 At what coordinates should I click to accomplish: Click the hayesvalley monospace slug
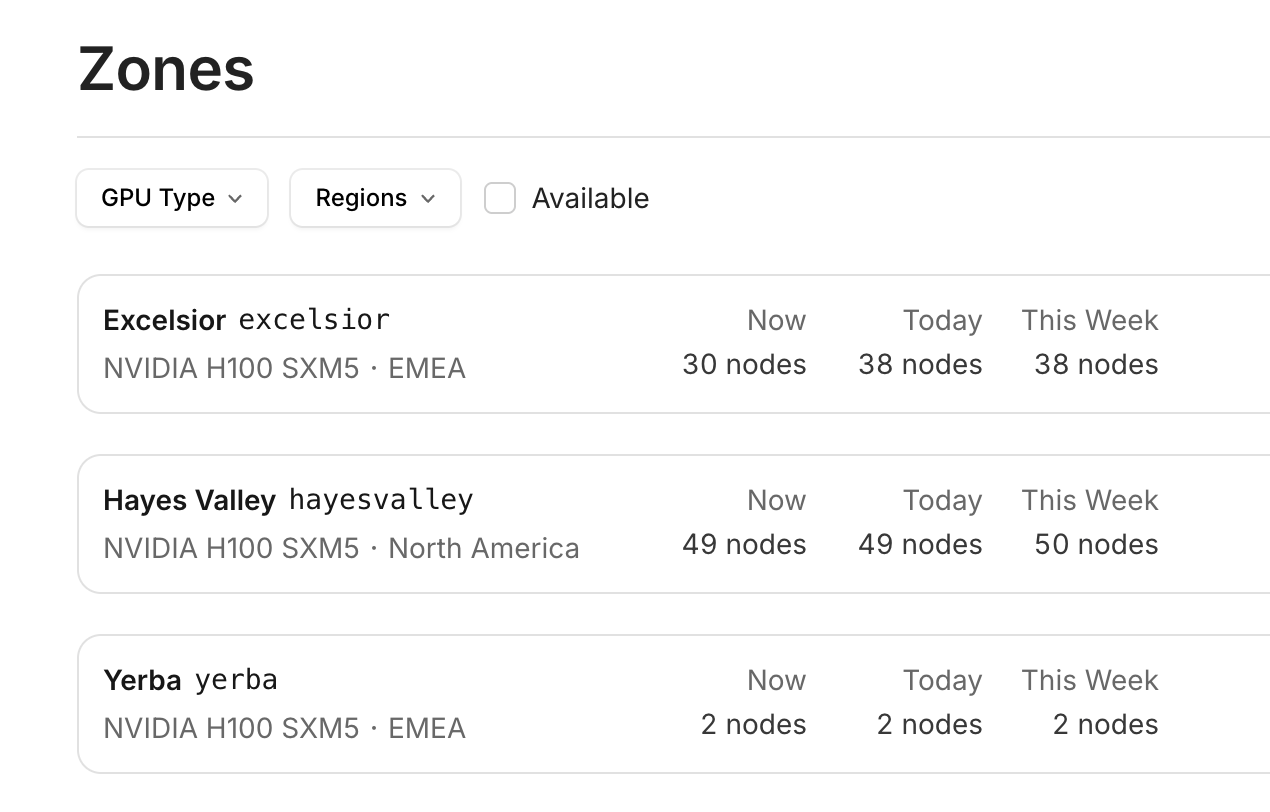pyautogui.click(x=381, y=500)
